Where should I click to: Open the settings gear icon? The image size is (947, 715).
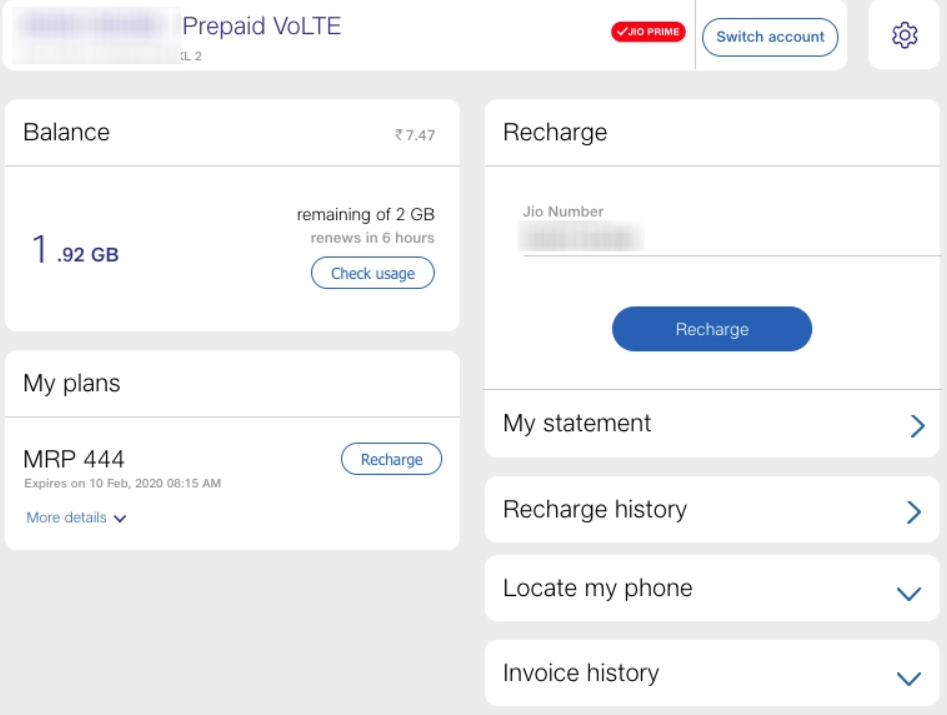point(904,36)
